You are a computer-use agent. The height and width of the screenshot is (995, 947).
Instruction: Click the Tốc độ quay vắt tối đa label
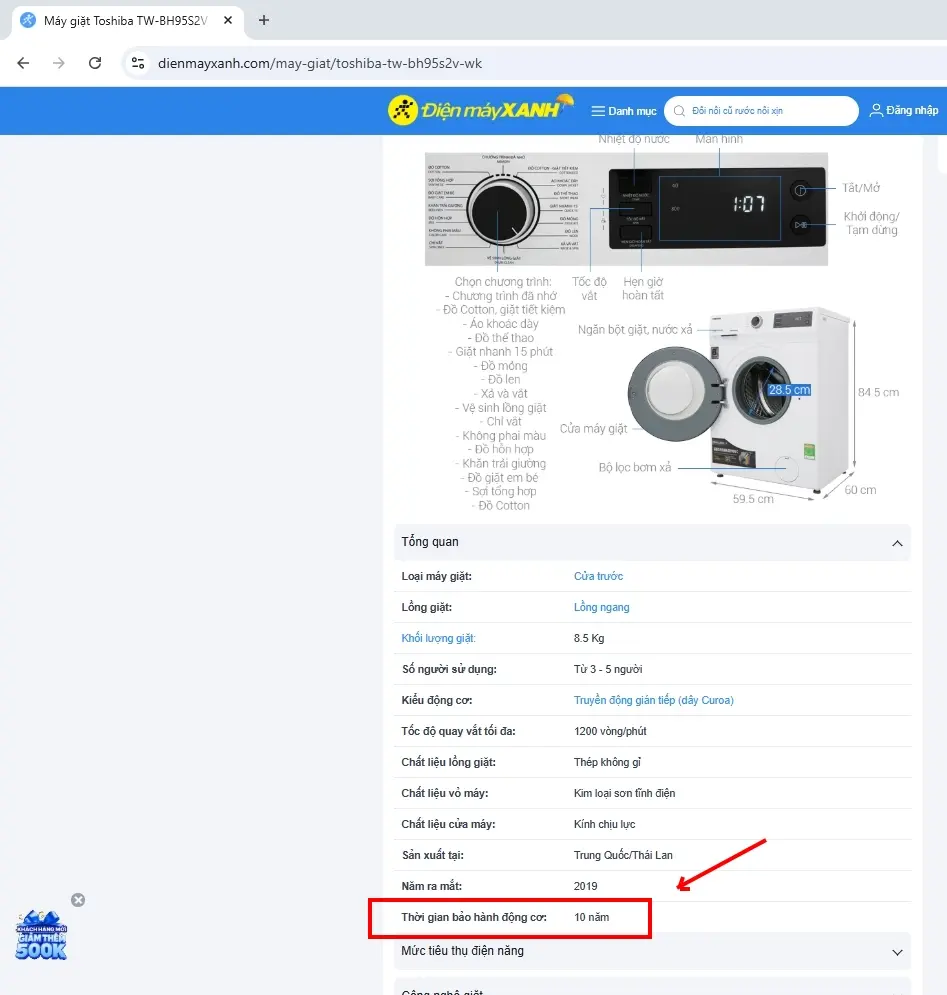[x=458, y=732]
